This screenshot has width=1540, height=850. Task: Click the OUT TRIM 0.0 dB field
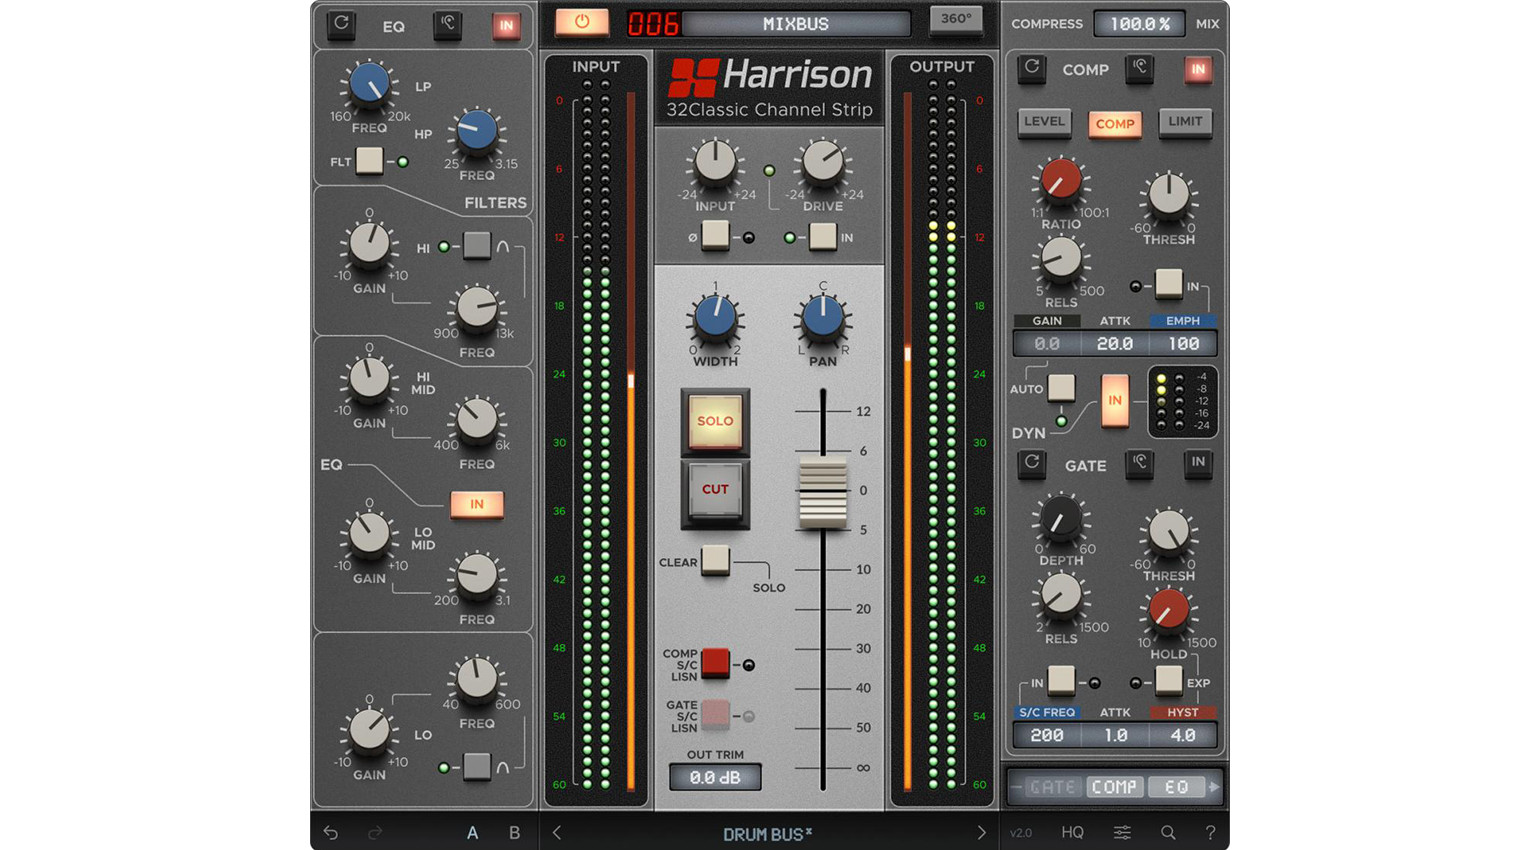pyautogui.click(x=715, y=777)
